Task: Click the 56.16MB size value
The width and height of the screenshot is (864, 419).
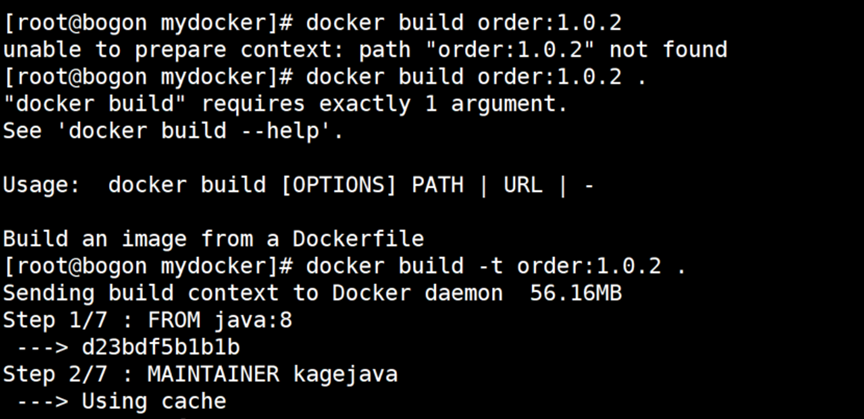Action: click(x=576, y=293)
